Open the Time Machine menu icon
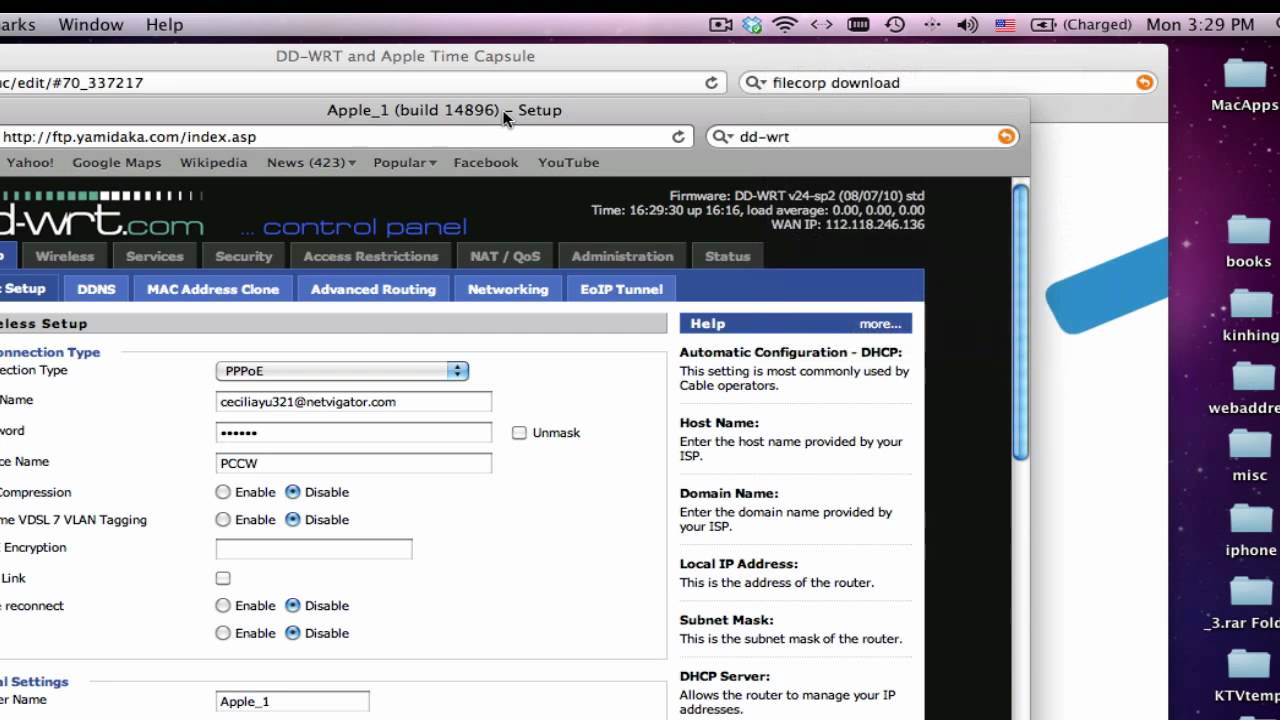Screen dimensions: 1280x720 click(895, 25)
